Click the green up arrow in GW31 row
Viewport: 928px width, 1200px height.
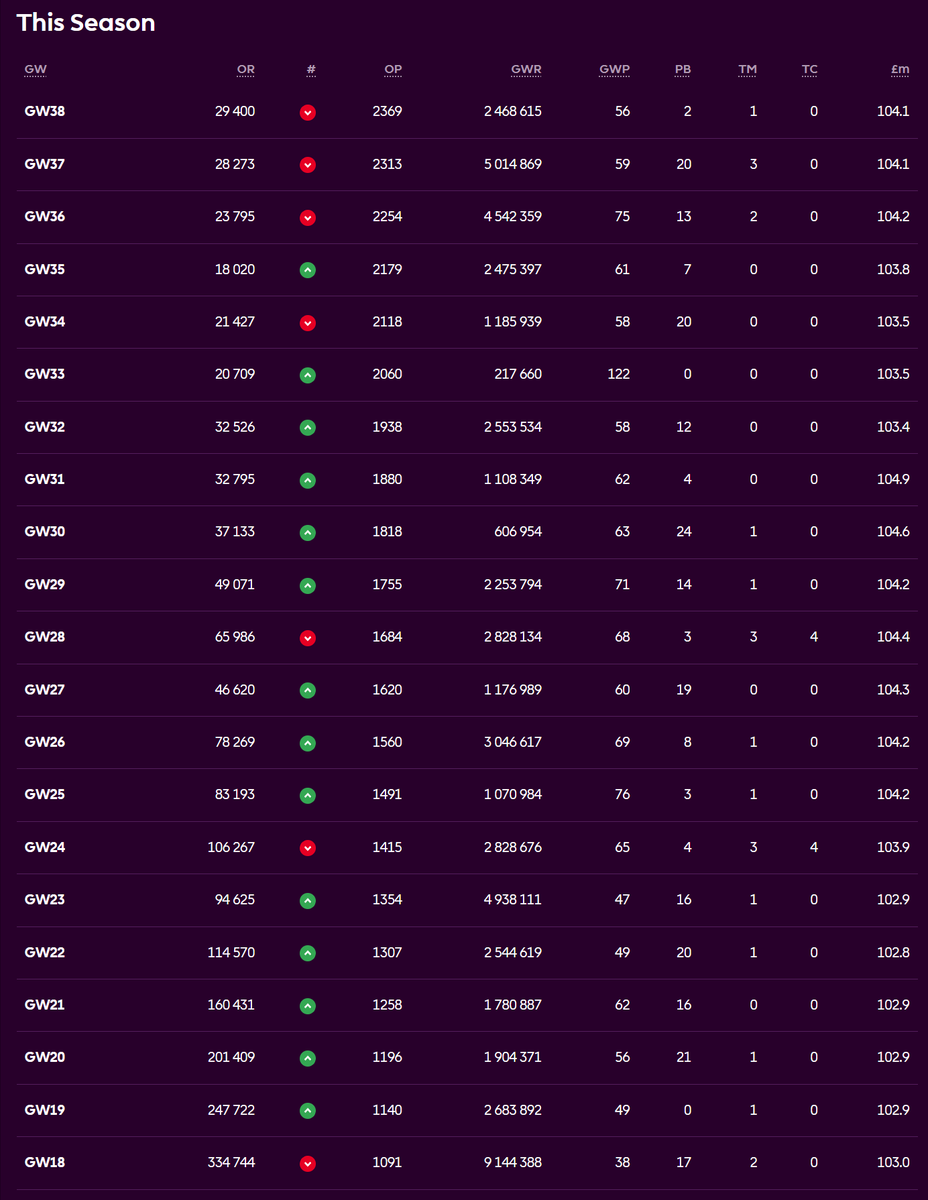coord(308,480)
